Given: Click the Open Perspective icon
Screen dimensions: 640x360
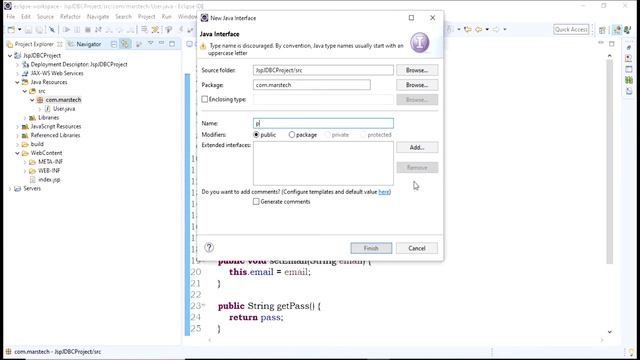Looking at the screenshot, I should point(602,29).
